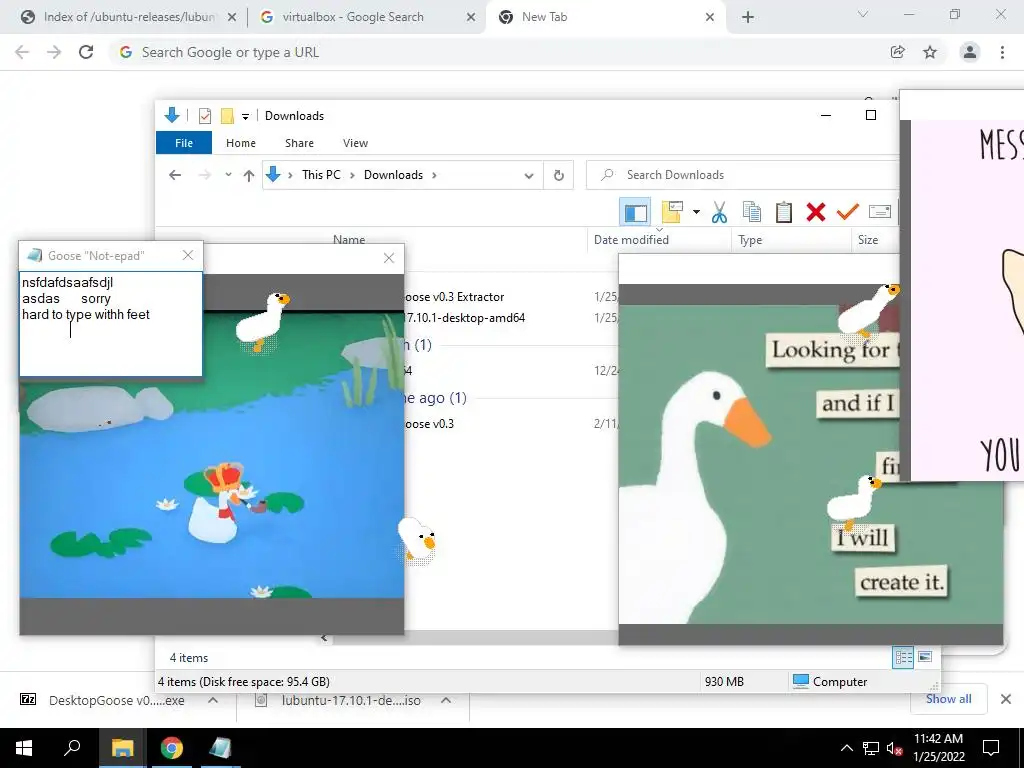Image resolution: width=1024 pixels, height=768 pixels.
Task: Open the File tab in Explorer
Action: tap(184, 143)
